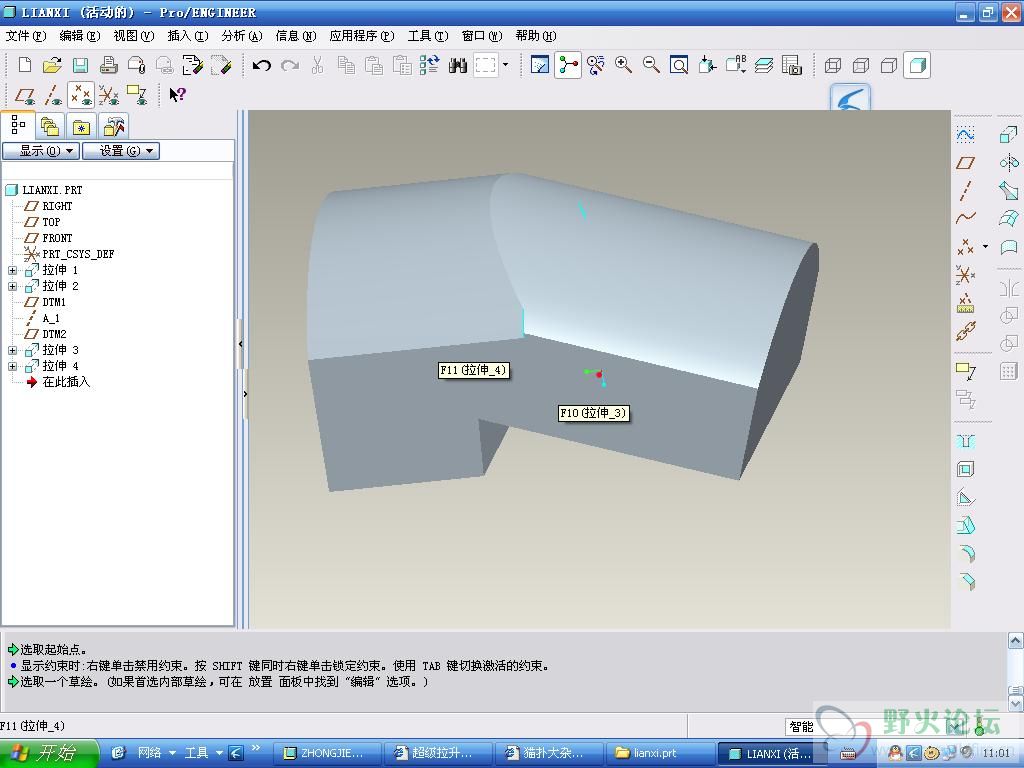1024x768 pixels.
Task: Switch to the model tree tab
Action: (x=19, y=124)
